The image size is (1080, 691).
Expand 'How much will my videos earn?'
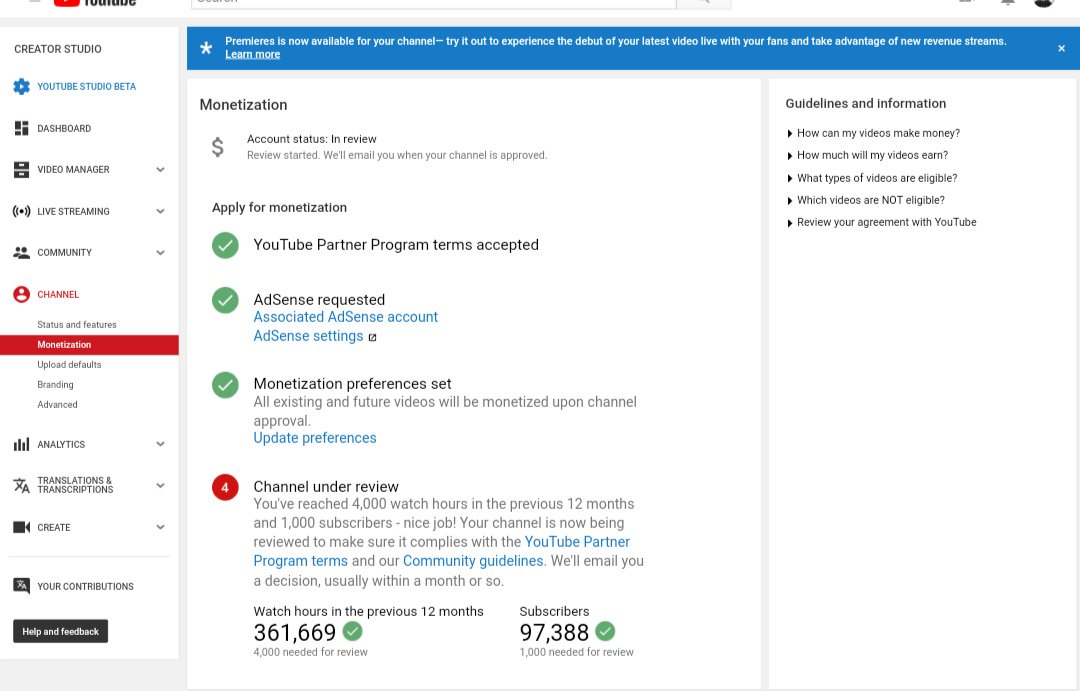(x=867, y=155)
